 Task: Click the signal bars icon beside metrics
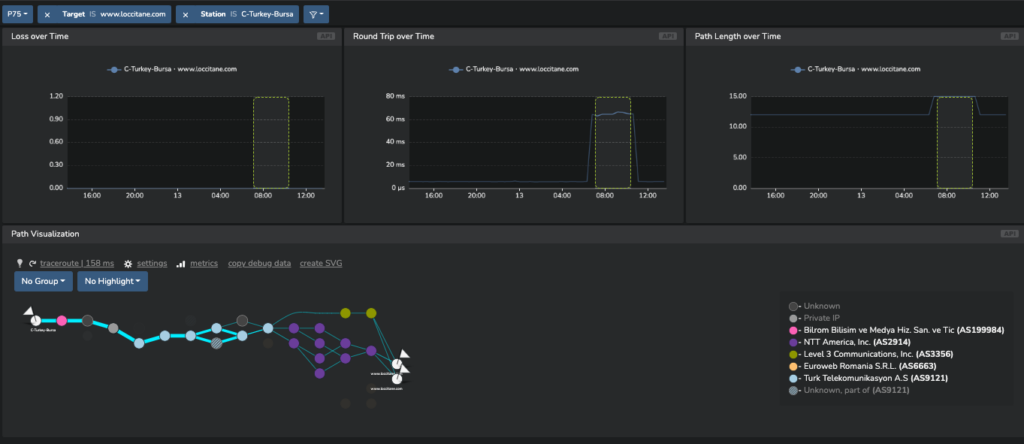[x=181, y=264]
